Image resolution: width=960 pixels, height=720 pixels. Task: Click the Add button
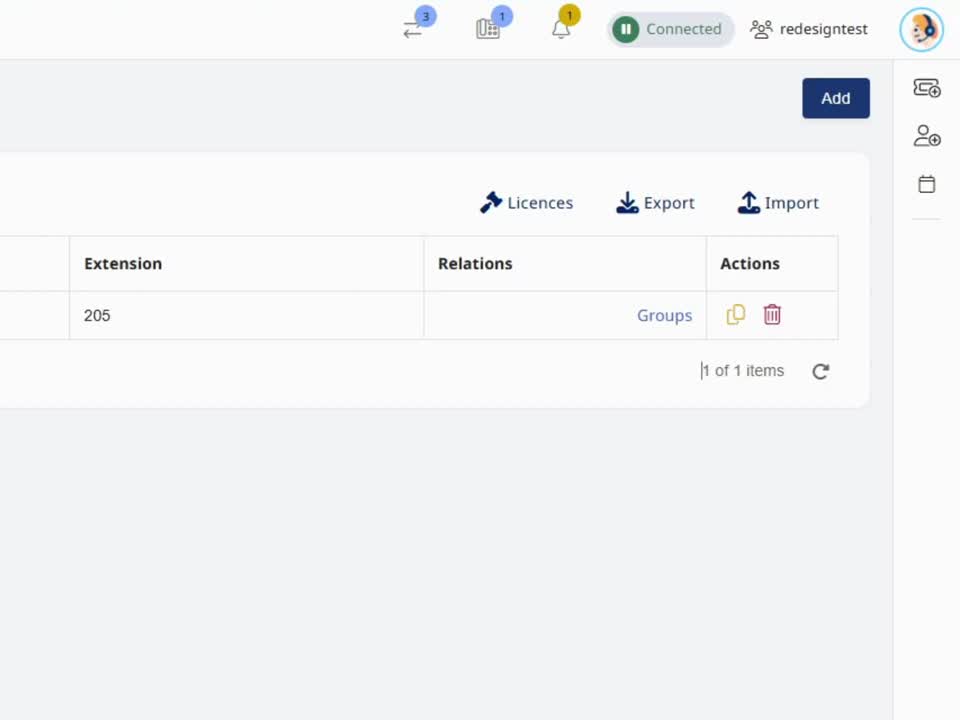point(836,98)
